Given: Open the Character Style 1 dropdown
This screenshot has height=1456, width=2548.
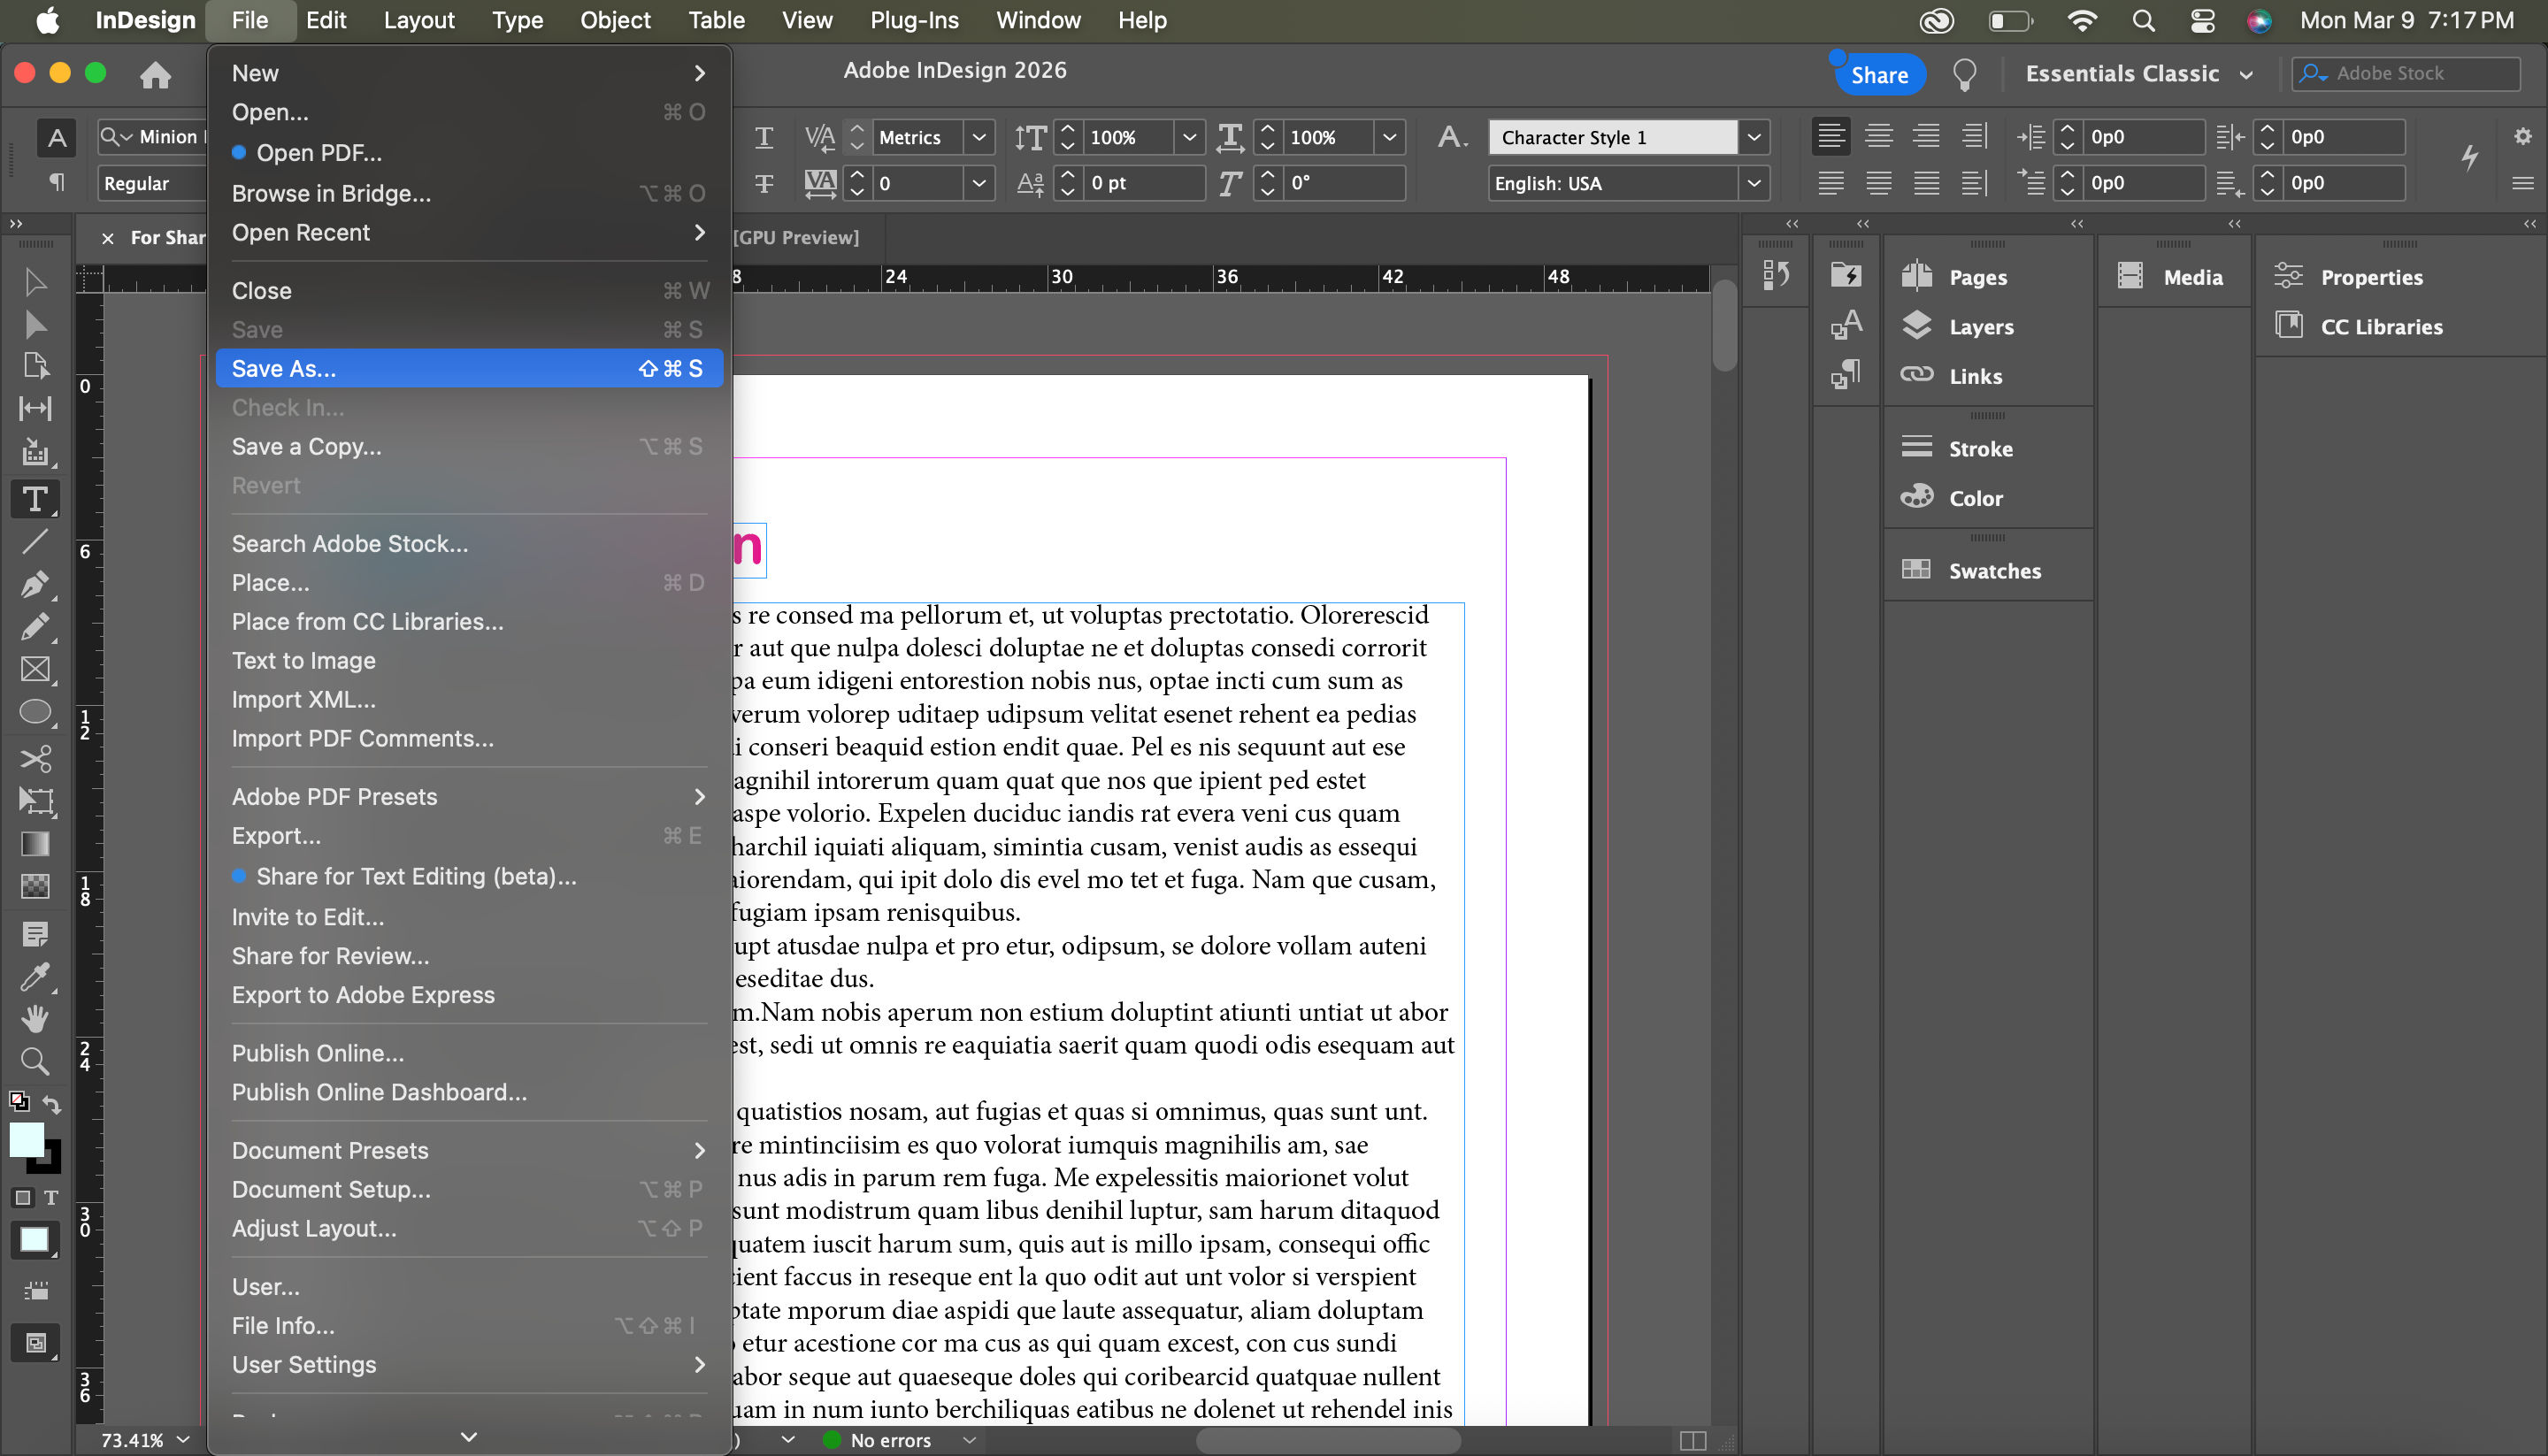Looking at the screenshot, I should pyautogui.click(x=1753, y=137).
